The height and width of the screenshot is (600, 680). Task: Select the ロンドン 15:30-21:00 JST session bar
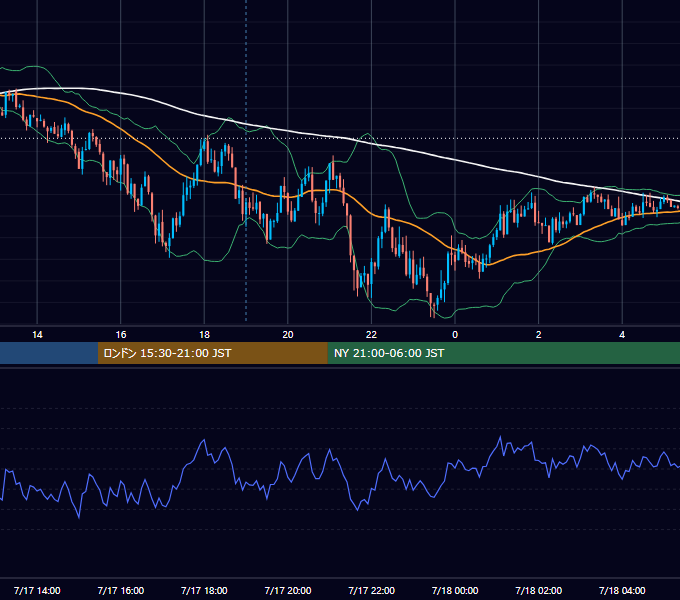pos(212,353)
